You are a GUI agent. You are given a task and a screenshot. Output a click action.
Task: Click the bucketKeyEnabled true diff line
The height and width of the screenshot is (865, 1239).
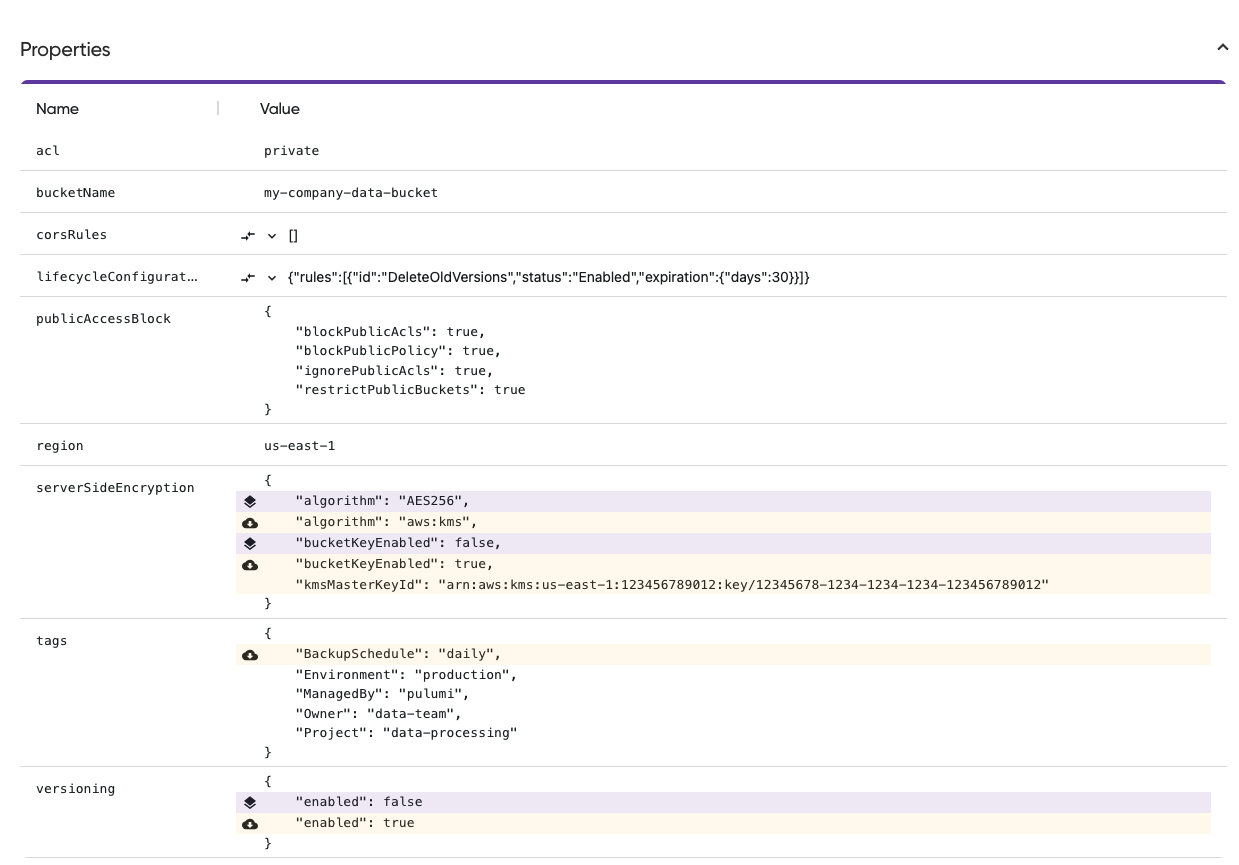pos(723,564)
